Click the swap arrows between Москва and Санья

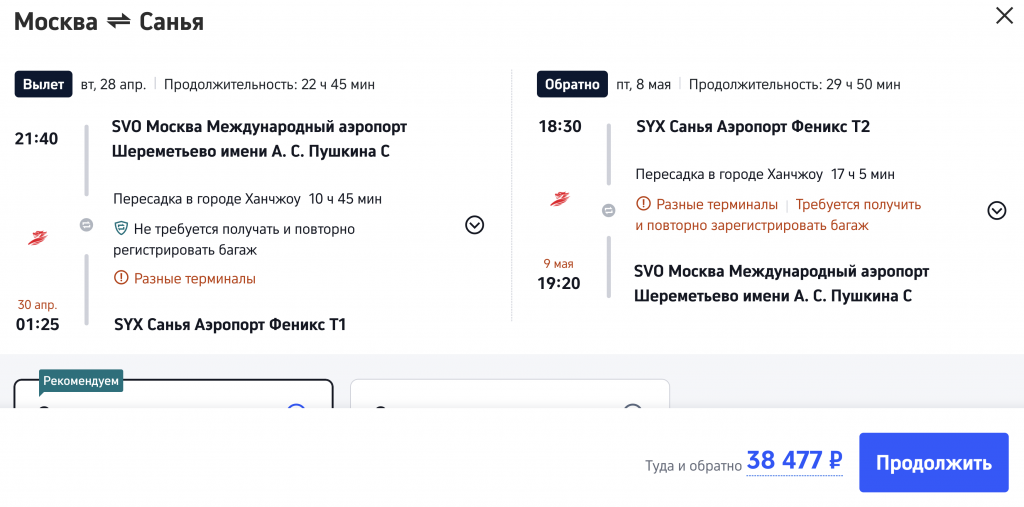[x=119, y=21]
